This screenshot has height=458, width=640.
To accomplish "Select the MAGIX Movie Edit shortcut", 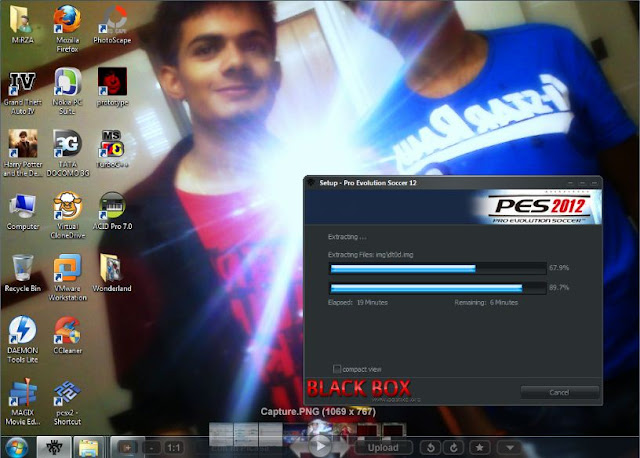I will (22, 402).
